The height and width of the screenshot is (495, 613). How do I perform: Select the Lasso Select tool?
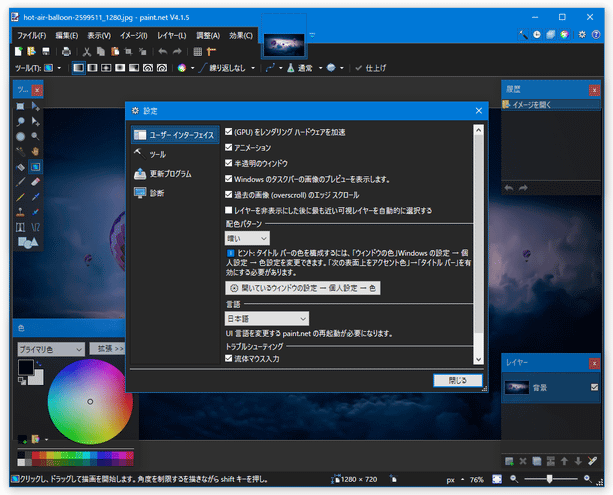(20, 121)
